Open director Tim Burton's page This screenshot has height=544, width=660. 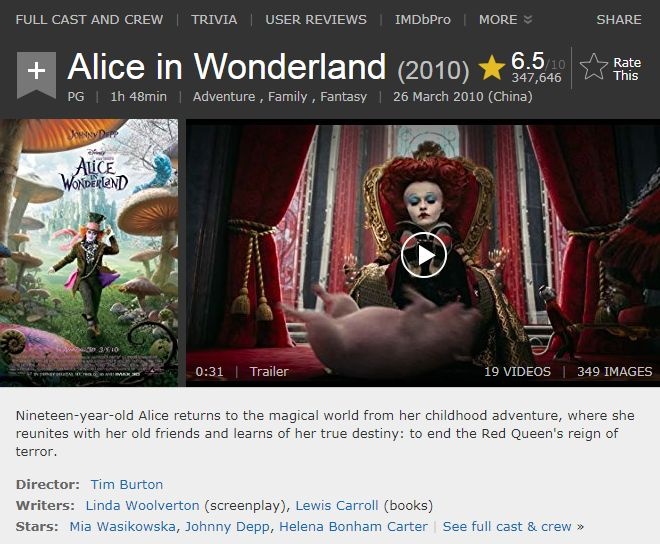point(127,484)
